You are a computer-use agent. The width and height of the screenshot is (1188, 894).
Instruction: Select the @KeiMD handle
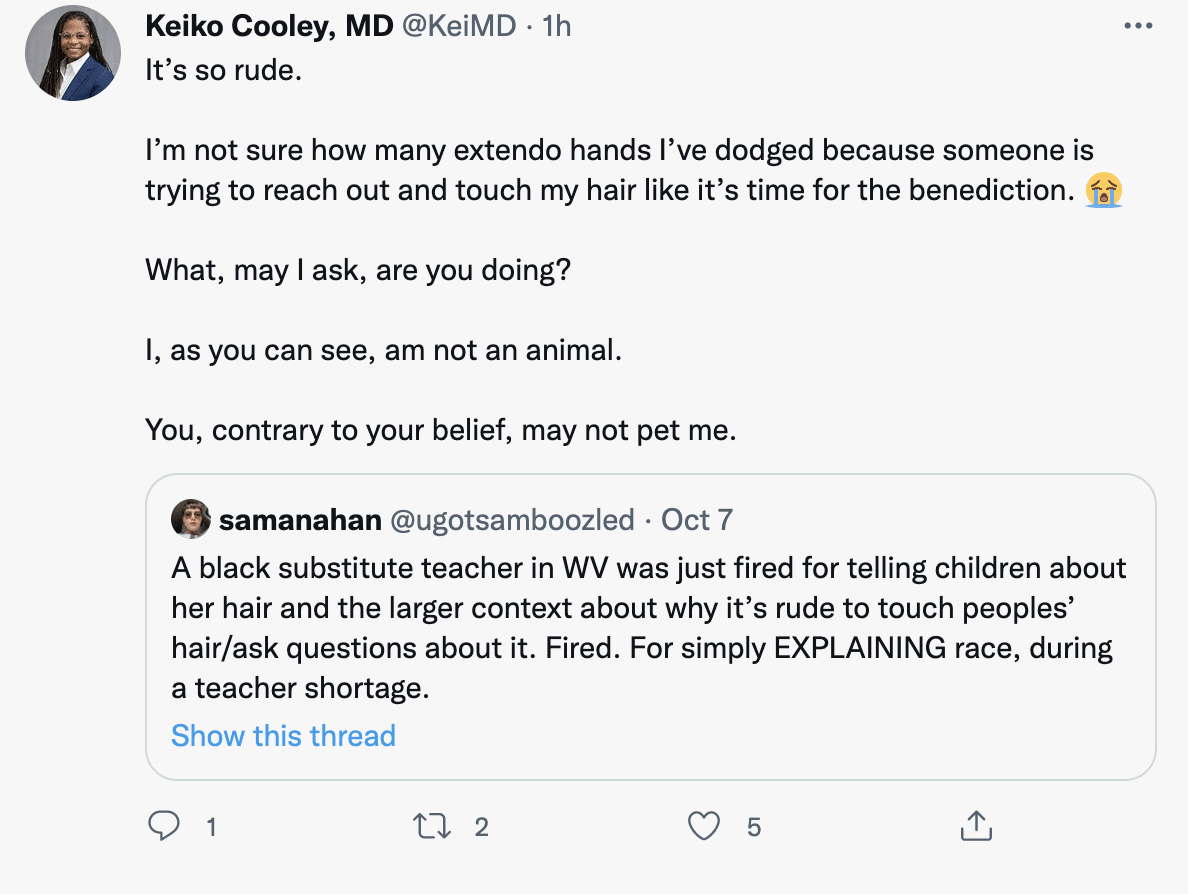click(x=461, y=26)
